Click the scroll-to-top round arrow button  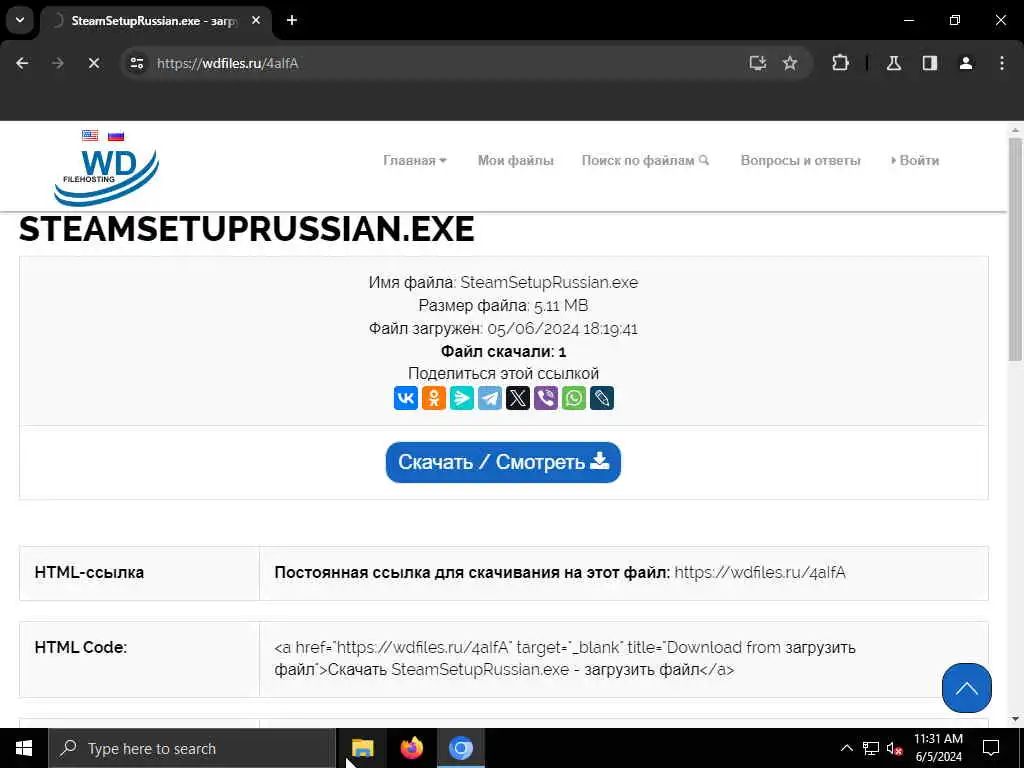(967, 688)
